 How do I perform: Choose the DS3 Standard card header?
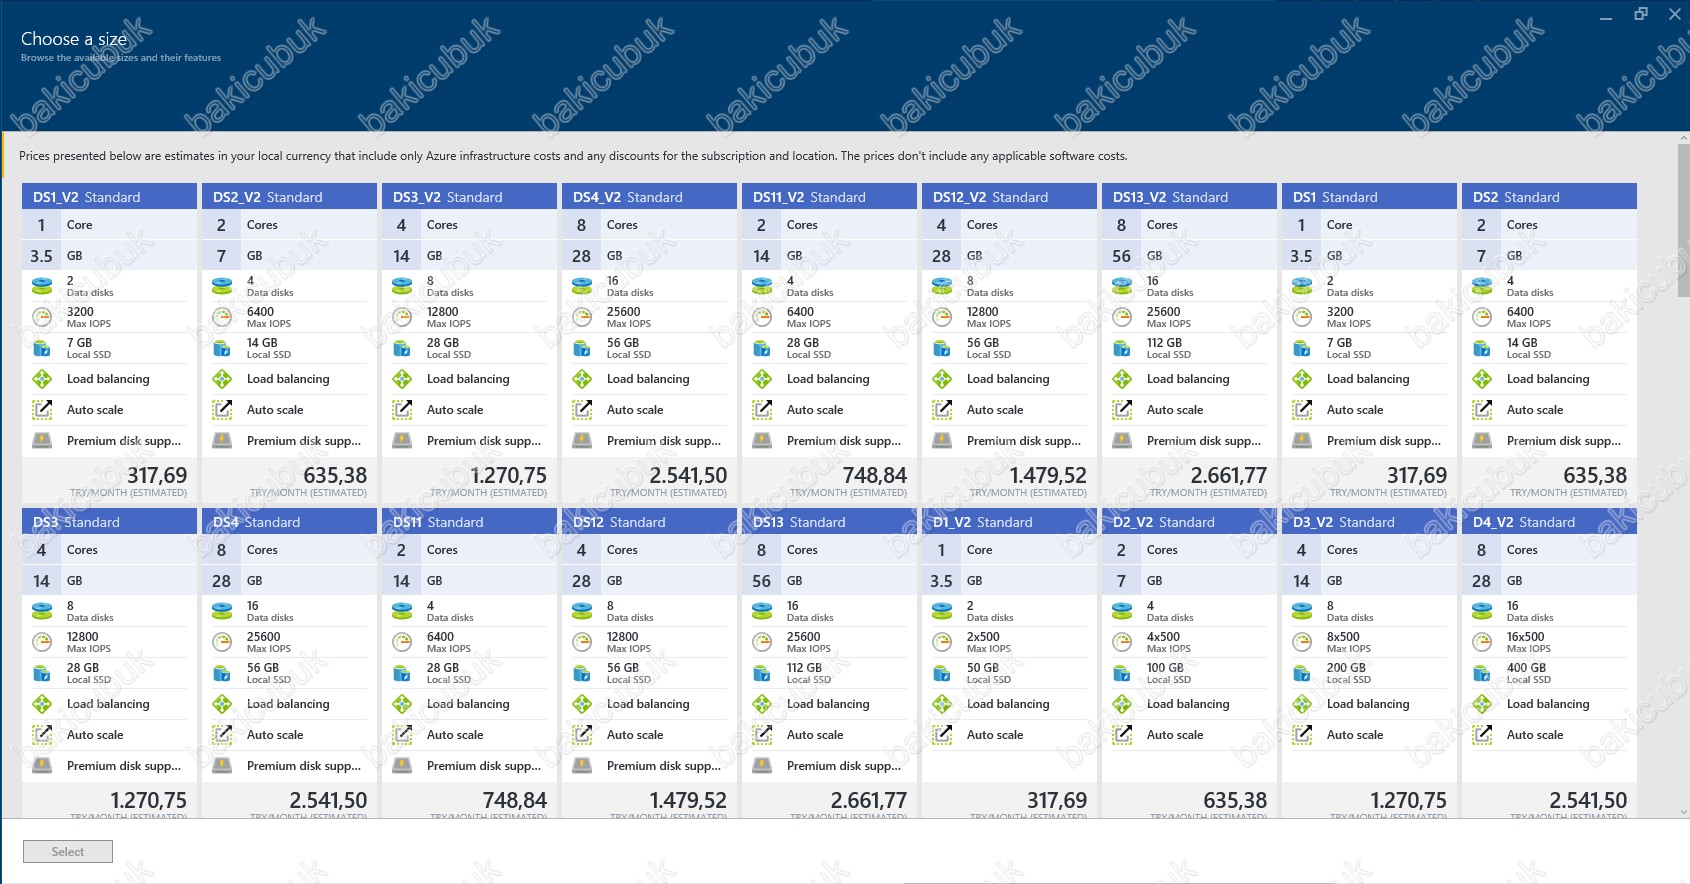coord(110,522)
